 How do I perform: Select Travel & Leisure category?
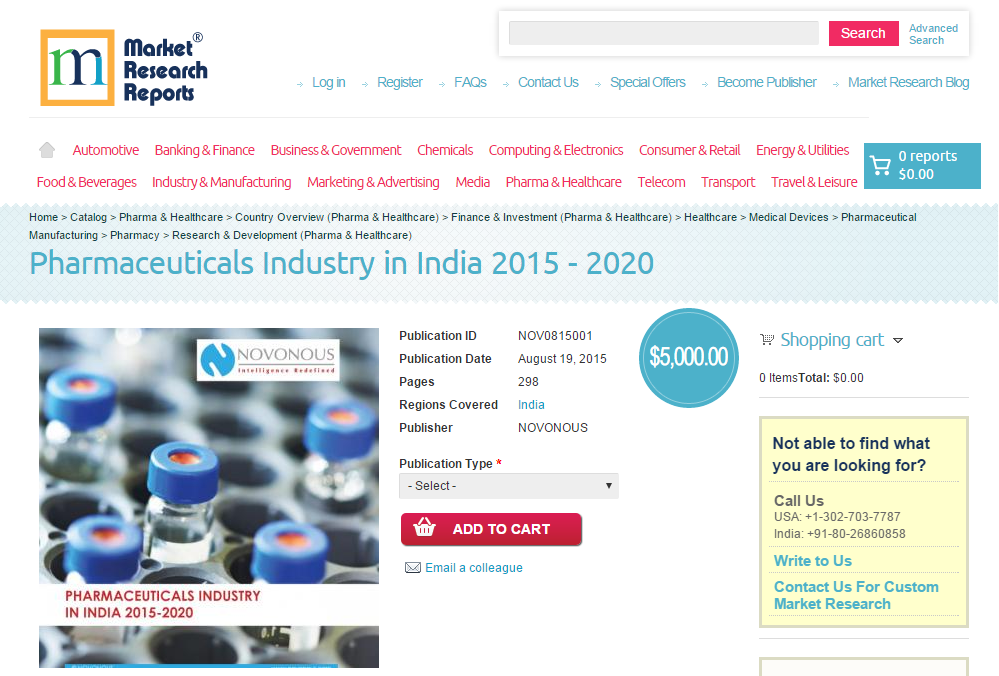point(814,182)
